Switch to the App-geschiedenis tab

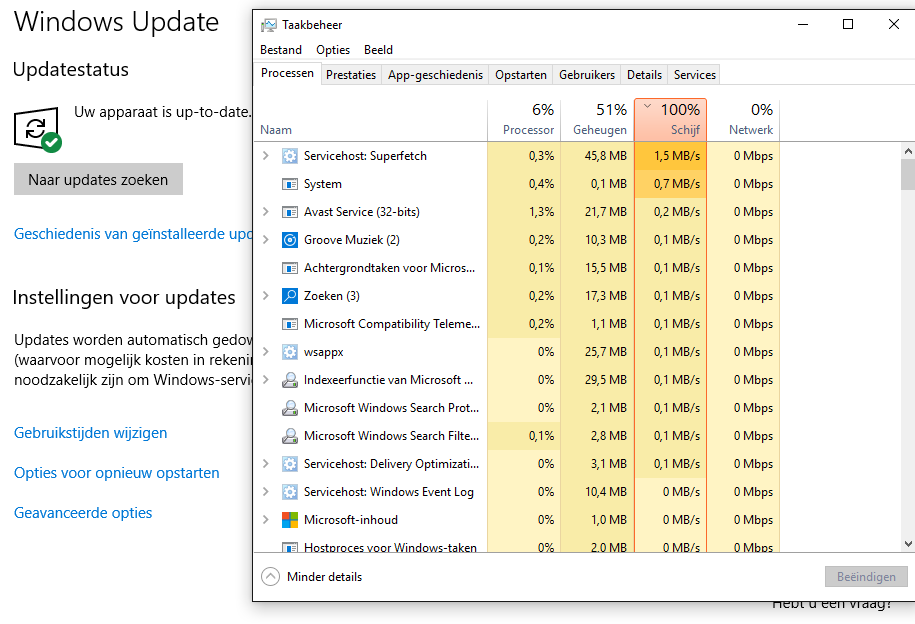click(x=435, y=75)
